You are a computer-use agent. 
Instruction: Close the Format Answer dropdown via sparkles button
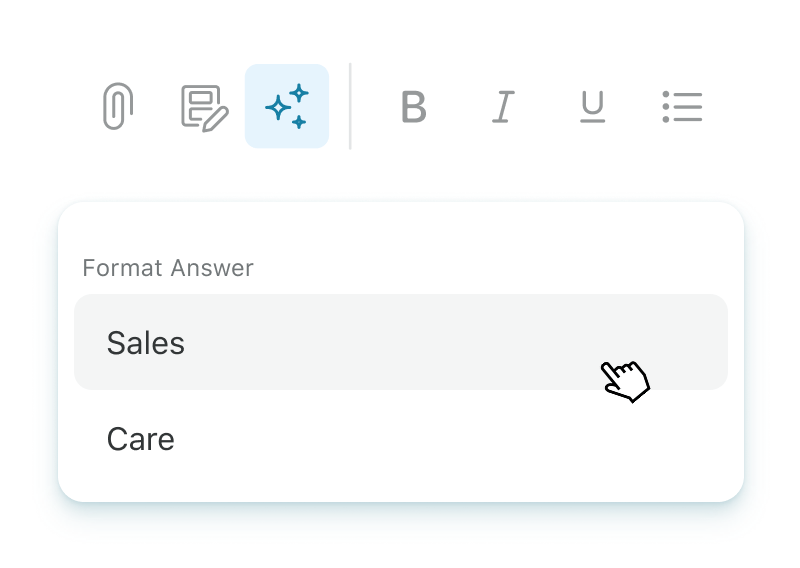(x=287, y=106)
